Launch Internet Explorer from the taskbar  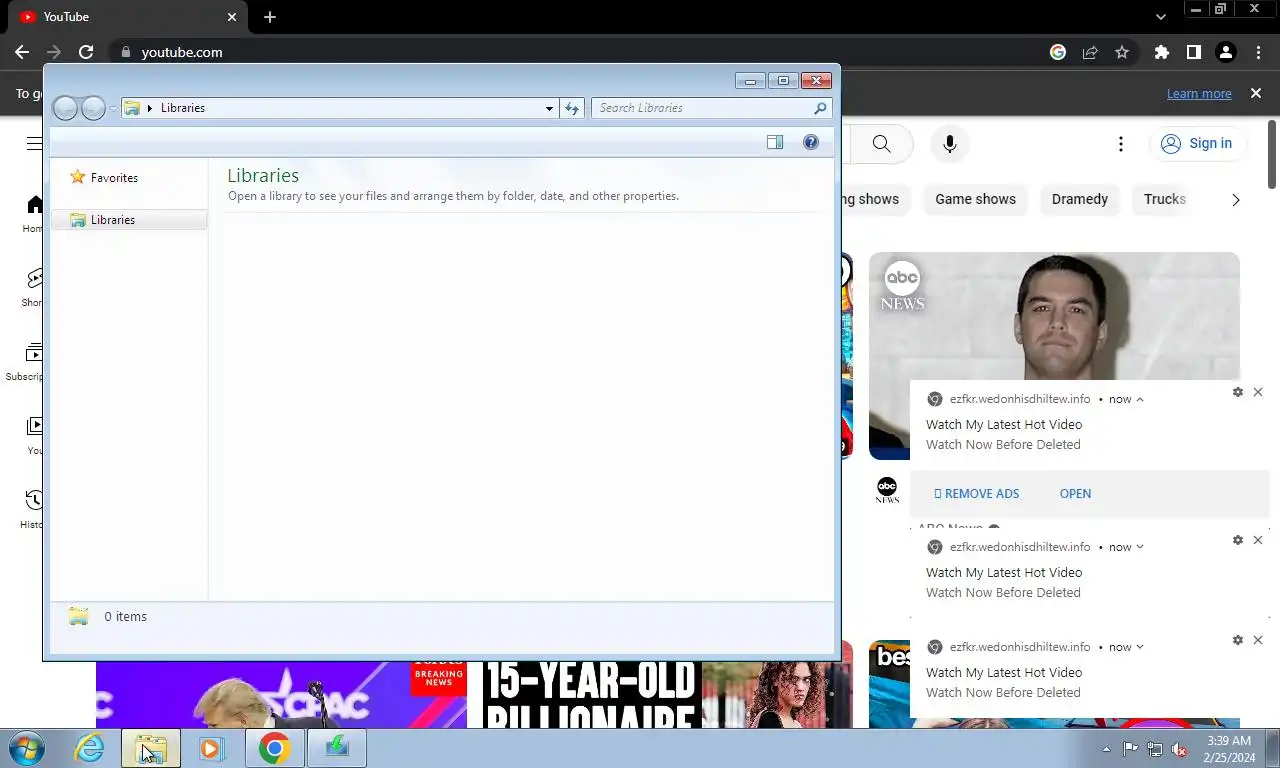click(x=89, y=748)
